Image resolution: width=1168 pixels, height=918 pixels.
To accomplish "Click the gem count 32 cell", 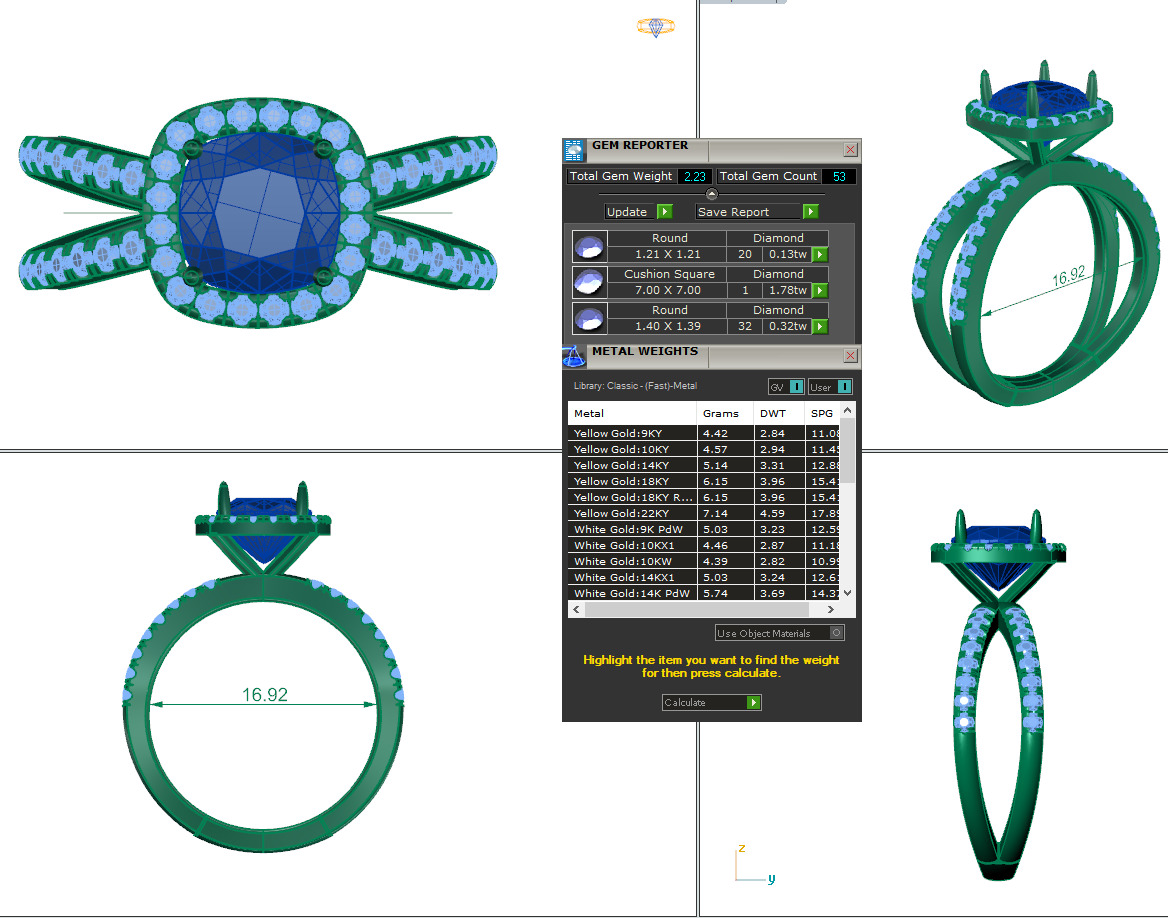I will tap(745, 326).
